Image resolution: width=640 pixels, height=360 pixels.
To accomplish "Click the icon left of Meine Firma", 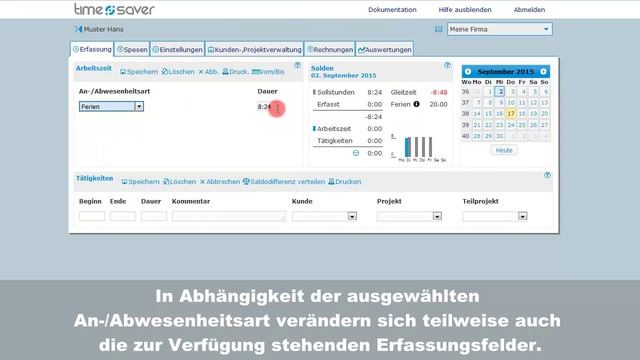I will [438, 29].
